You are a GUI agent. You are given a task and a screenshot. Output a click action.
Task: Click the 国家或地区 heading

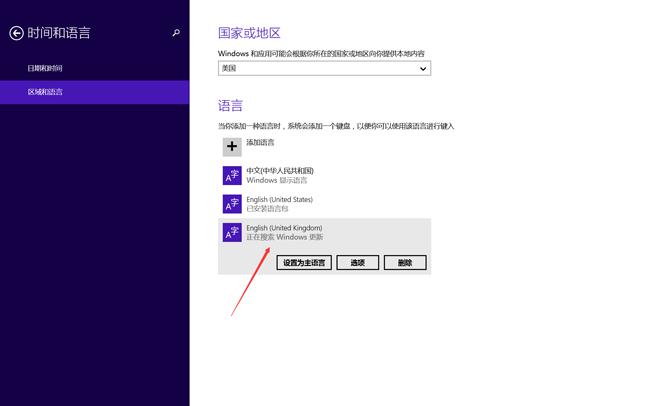(x=249, y=33)
